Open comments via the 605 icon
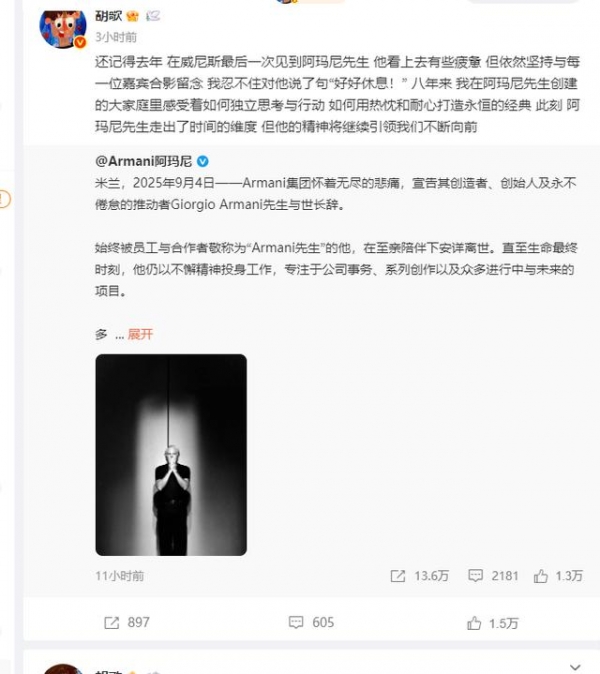 click(296, 622)
